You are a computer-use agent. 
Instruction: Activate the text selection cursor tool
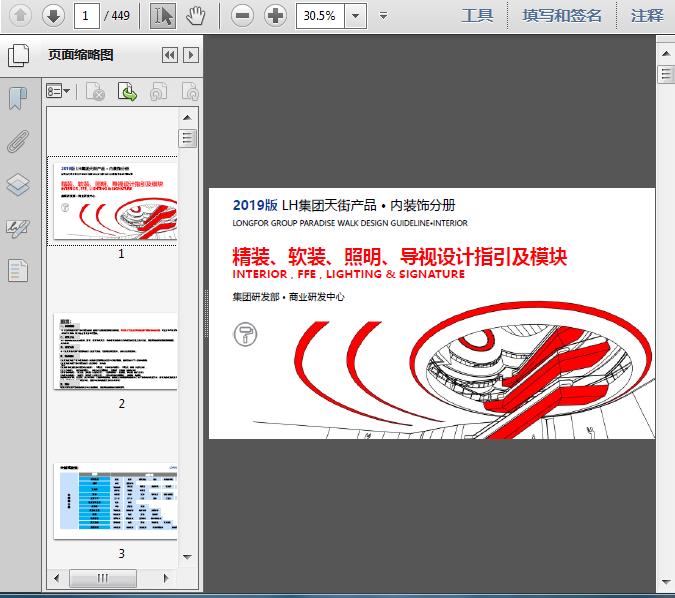pyautogui.click(x=163, y=16)
